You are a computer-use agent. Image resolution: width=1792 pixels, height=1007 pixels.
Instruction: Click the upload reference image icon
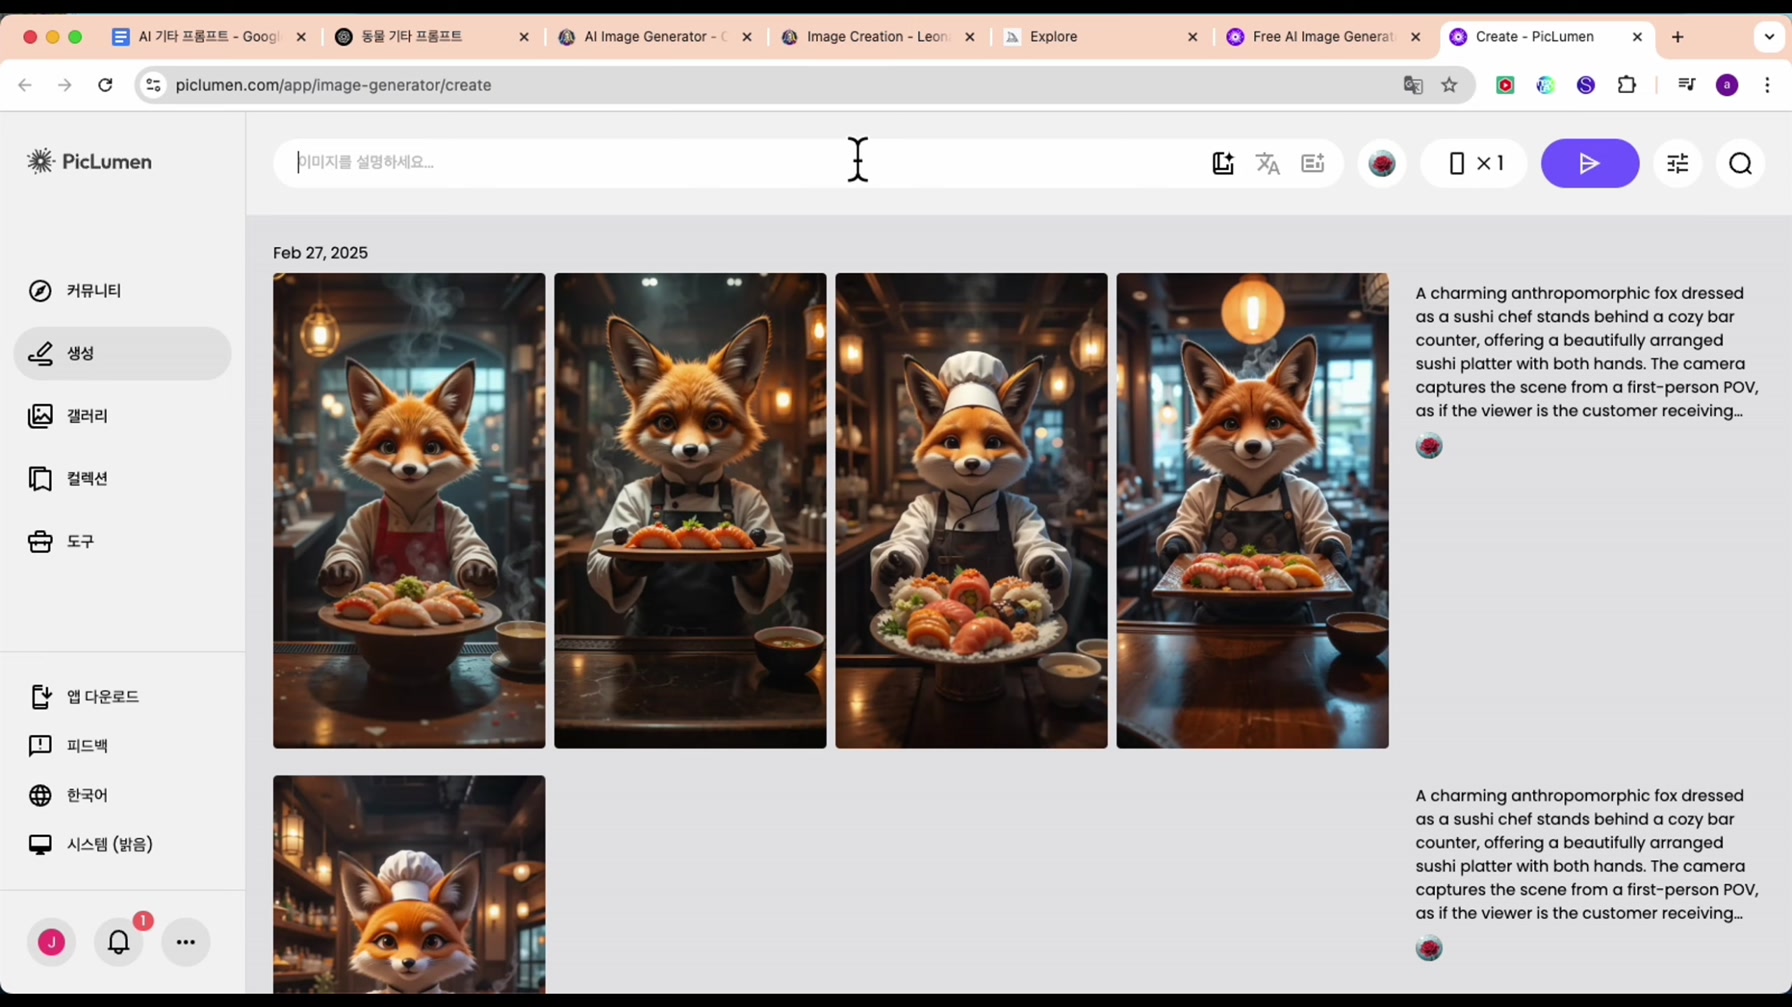click(1223, 163)
